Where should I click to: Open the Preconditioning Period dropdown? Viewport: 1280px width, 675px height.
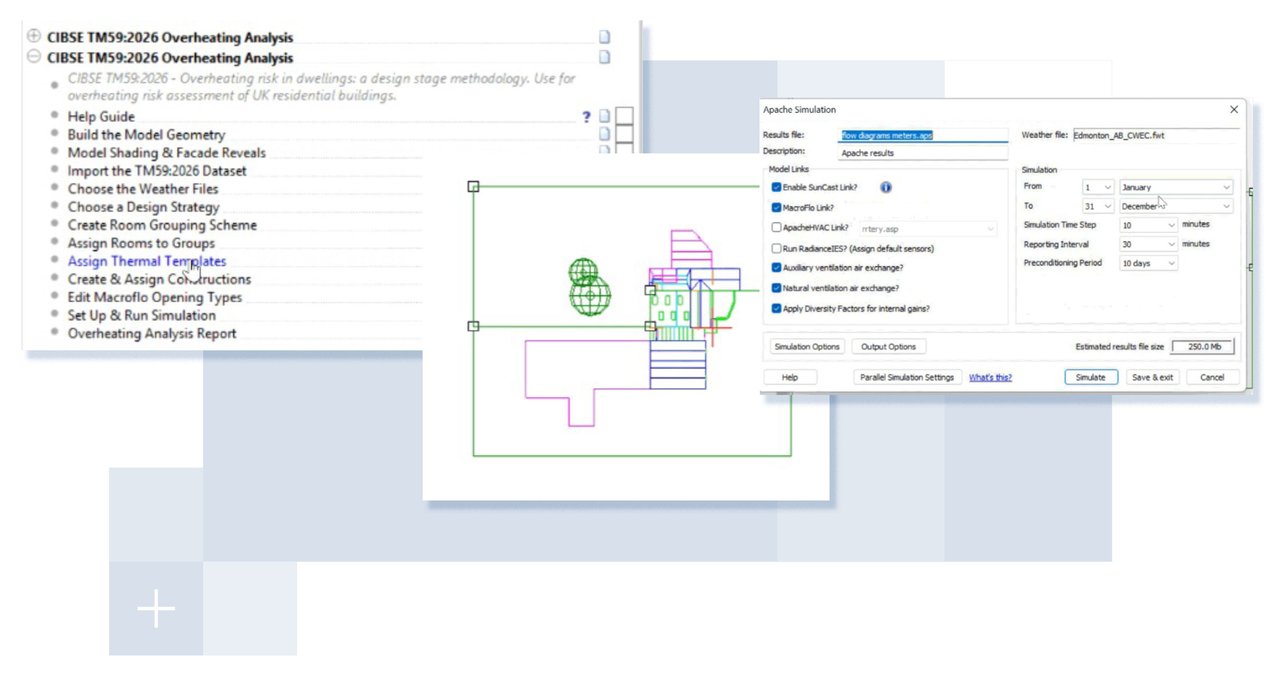1148,263
